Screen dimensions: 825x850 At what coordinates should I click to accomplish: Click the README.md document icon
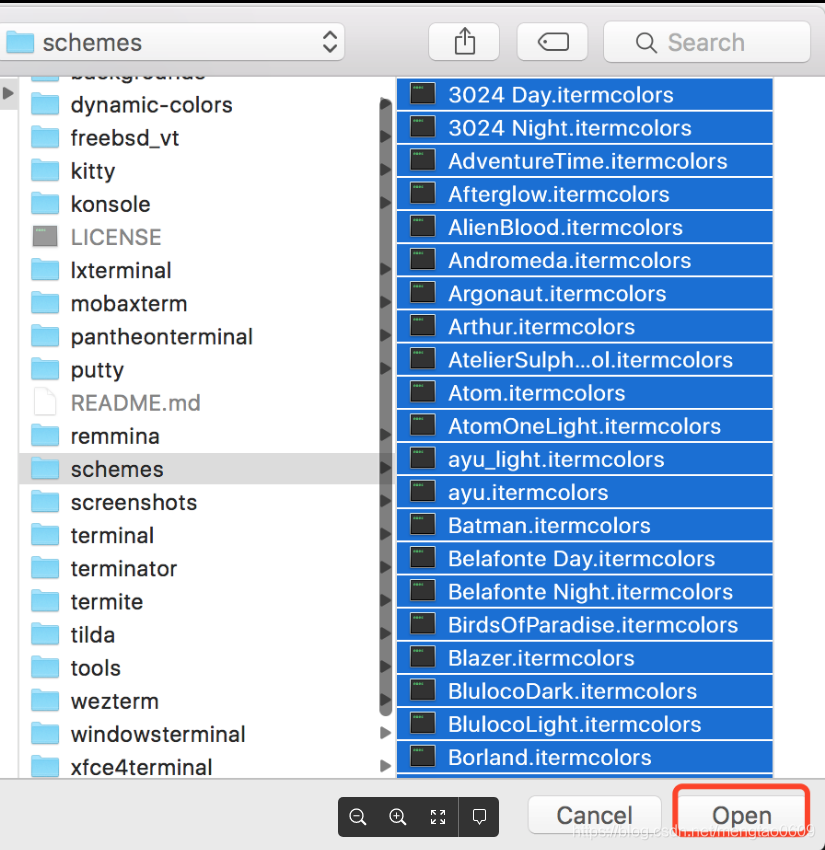click(45, 403)
